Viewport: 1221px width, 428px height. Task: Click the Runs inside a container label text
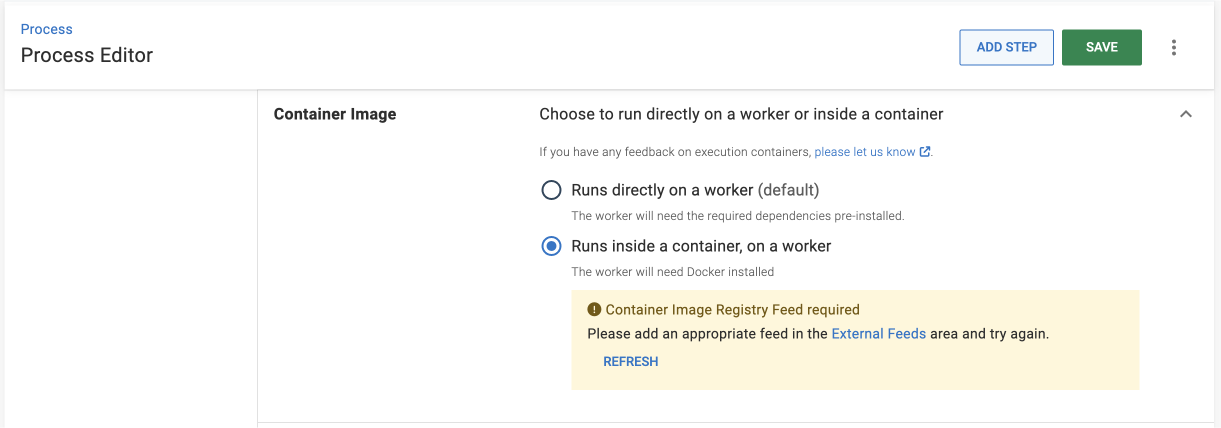point(701,246)
